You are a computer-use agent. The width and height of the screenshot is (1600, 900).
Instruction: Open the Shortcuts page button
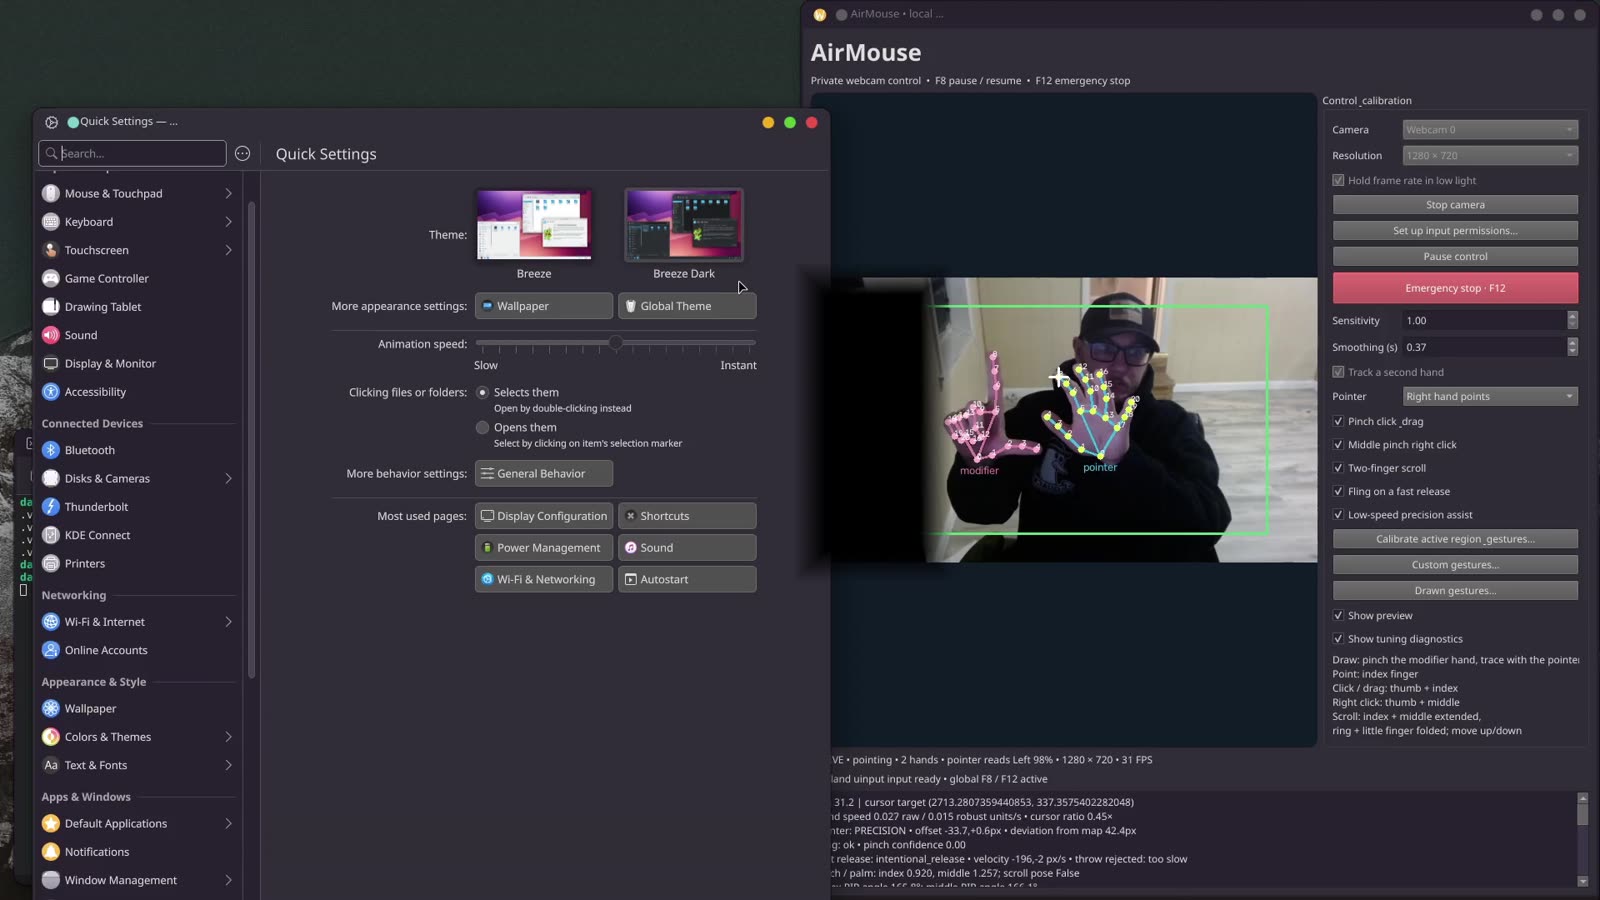(x=687, y=516)
